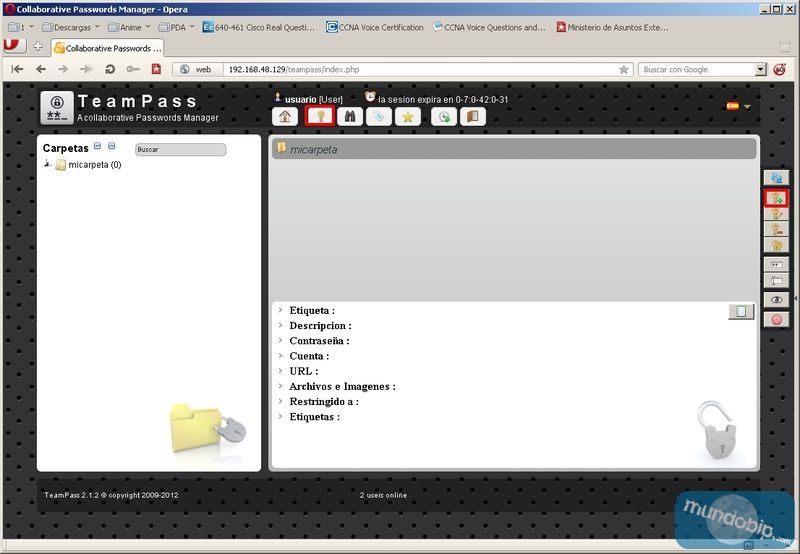This screenshot has height=554, width=800.
Task: Click the text field icon in right toolbar
Action: click(777, 280)
